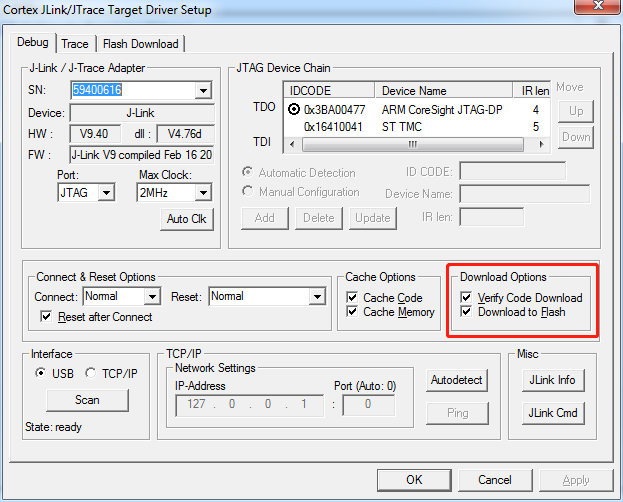623x502 pixels.
Task: Click the Ping button
Action: (x=457, y=413)
